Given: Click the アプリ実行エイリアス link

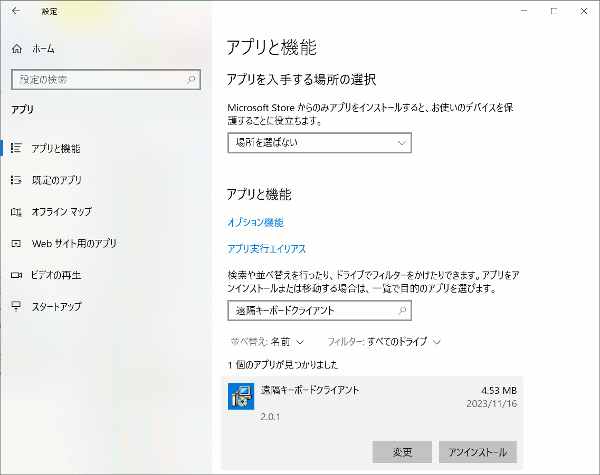Looking at the screenshot, I should (266, 248).
